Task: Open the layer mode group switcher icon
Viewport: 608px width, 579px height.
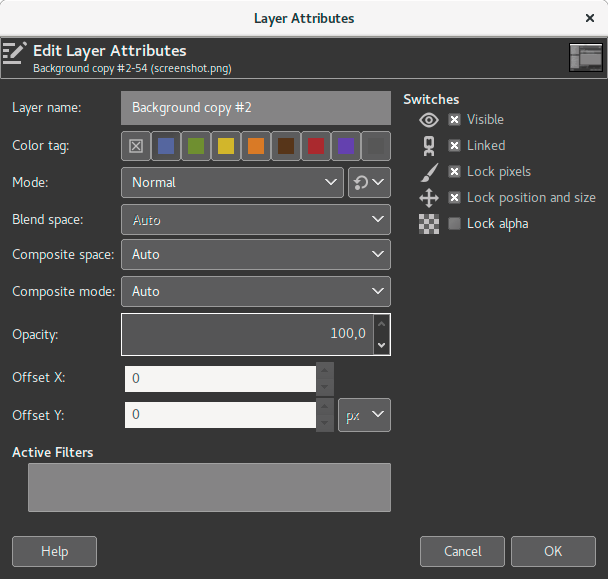Action: pos(369,183)
